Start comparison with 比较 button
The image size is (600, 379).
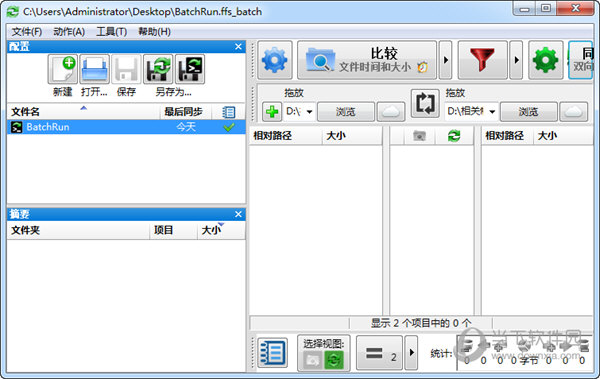pos(367,60)
